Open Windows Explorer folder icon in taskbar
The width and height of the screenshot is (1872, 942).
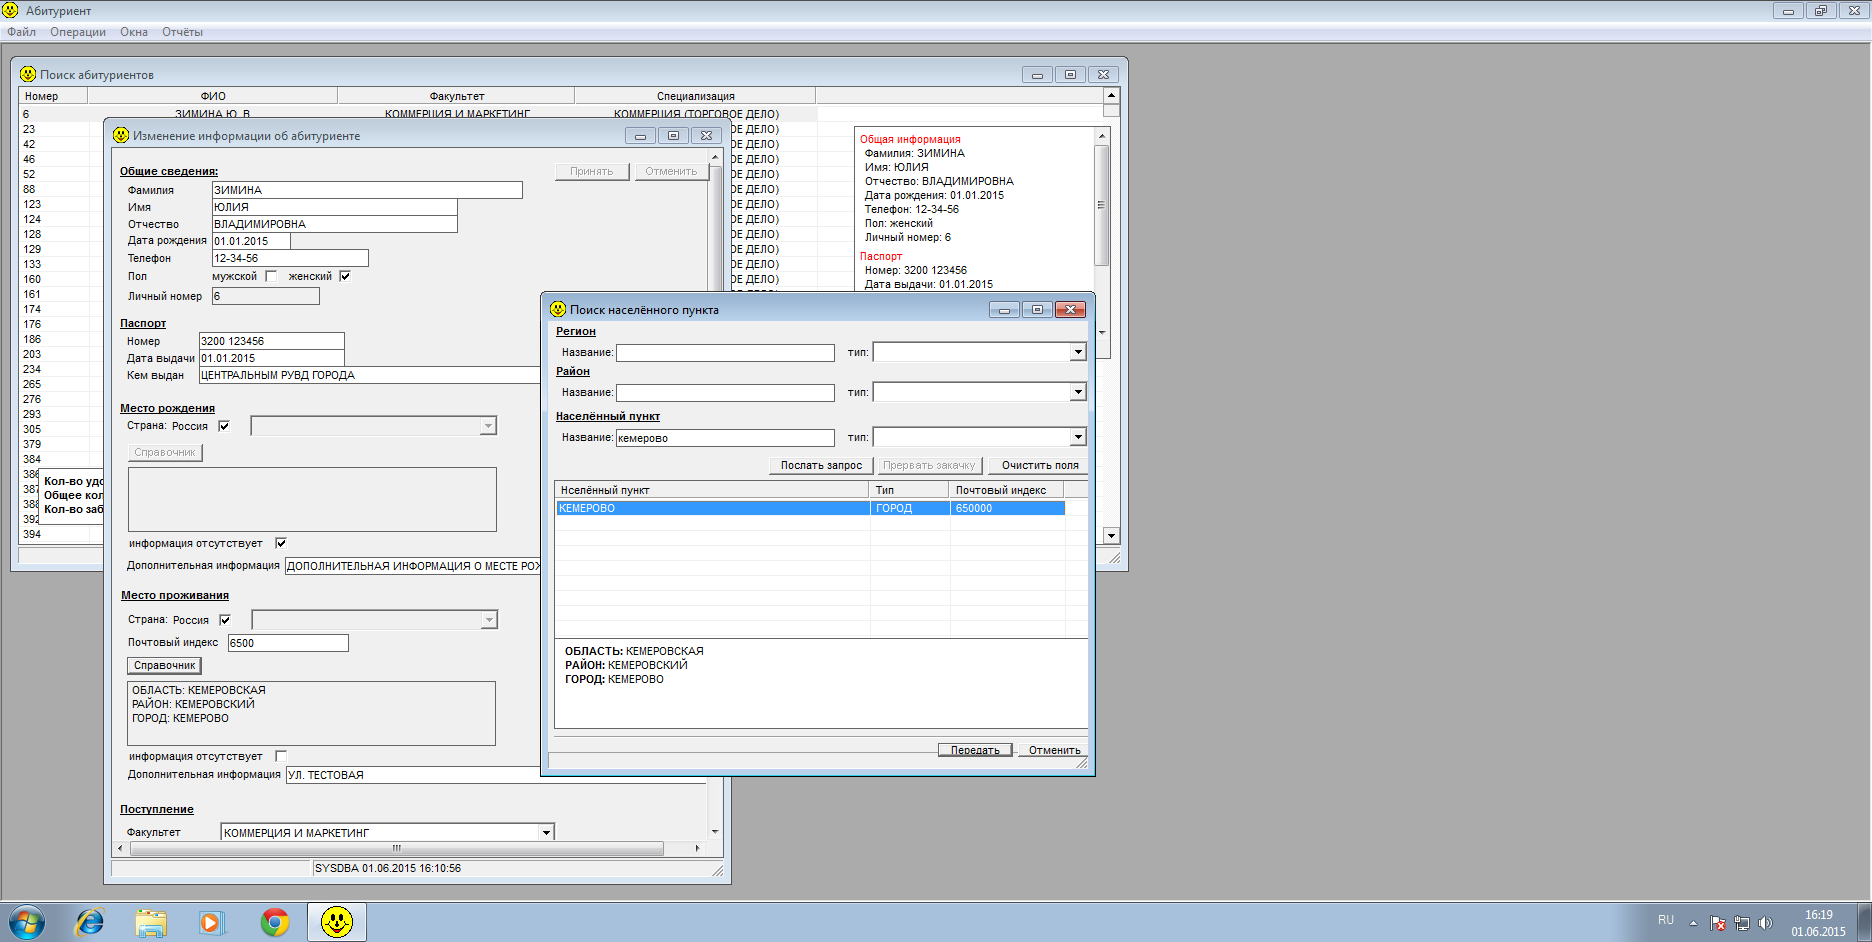(x=151, y=922)
